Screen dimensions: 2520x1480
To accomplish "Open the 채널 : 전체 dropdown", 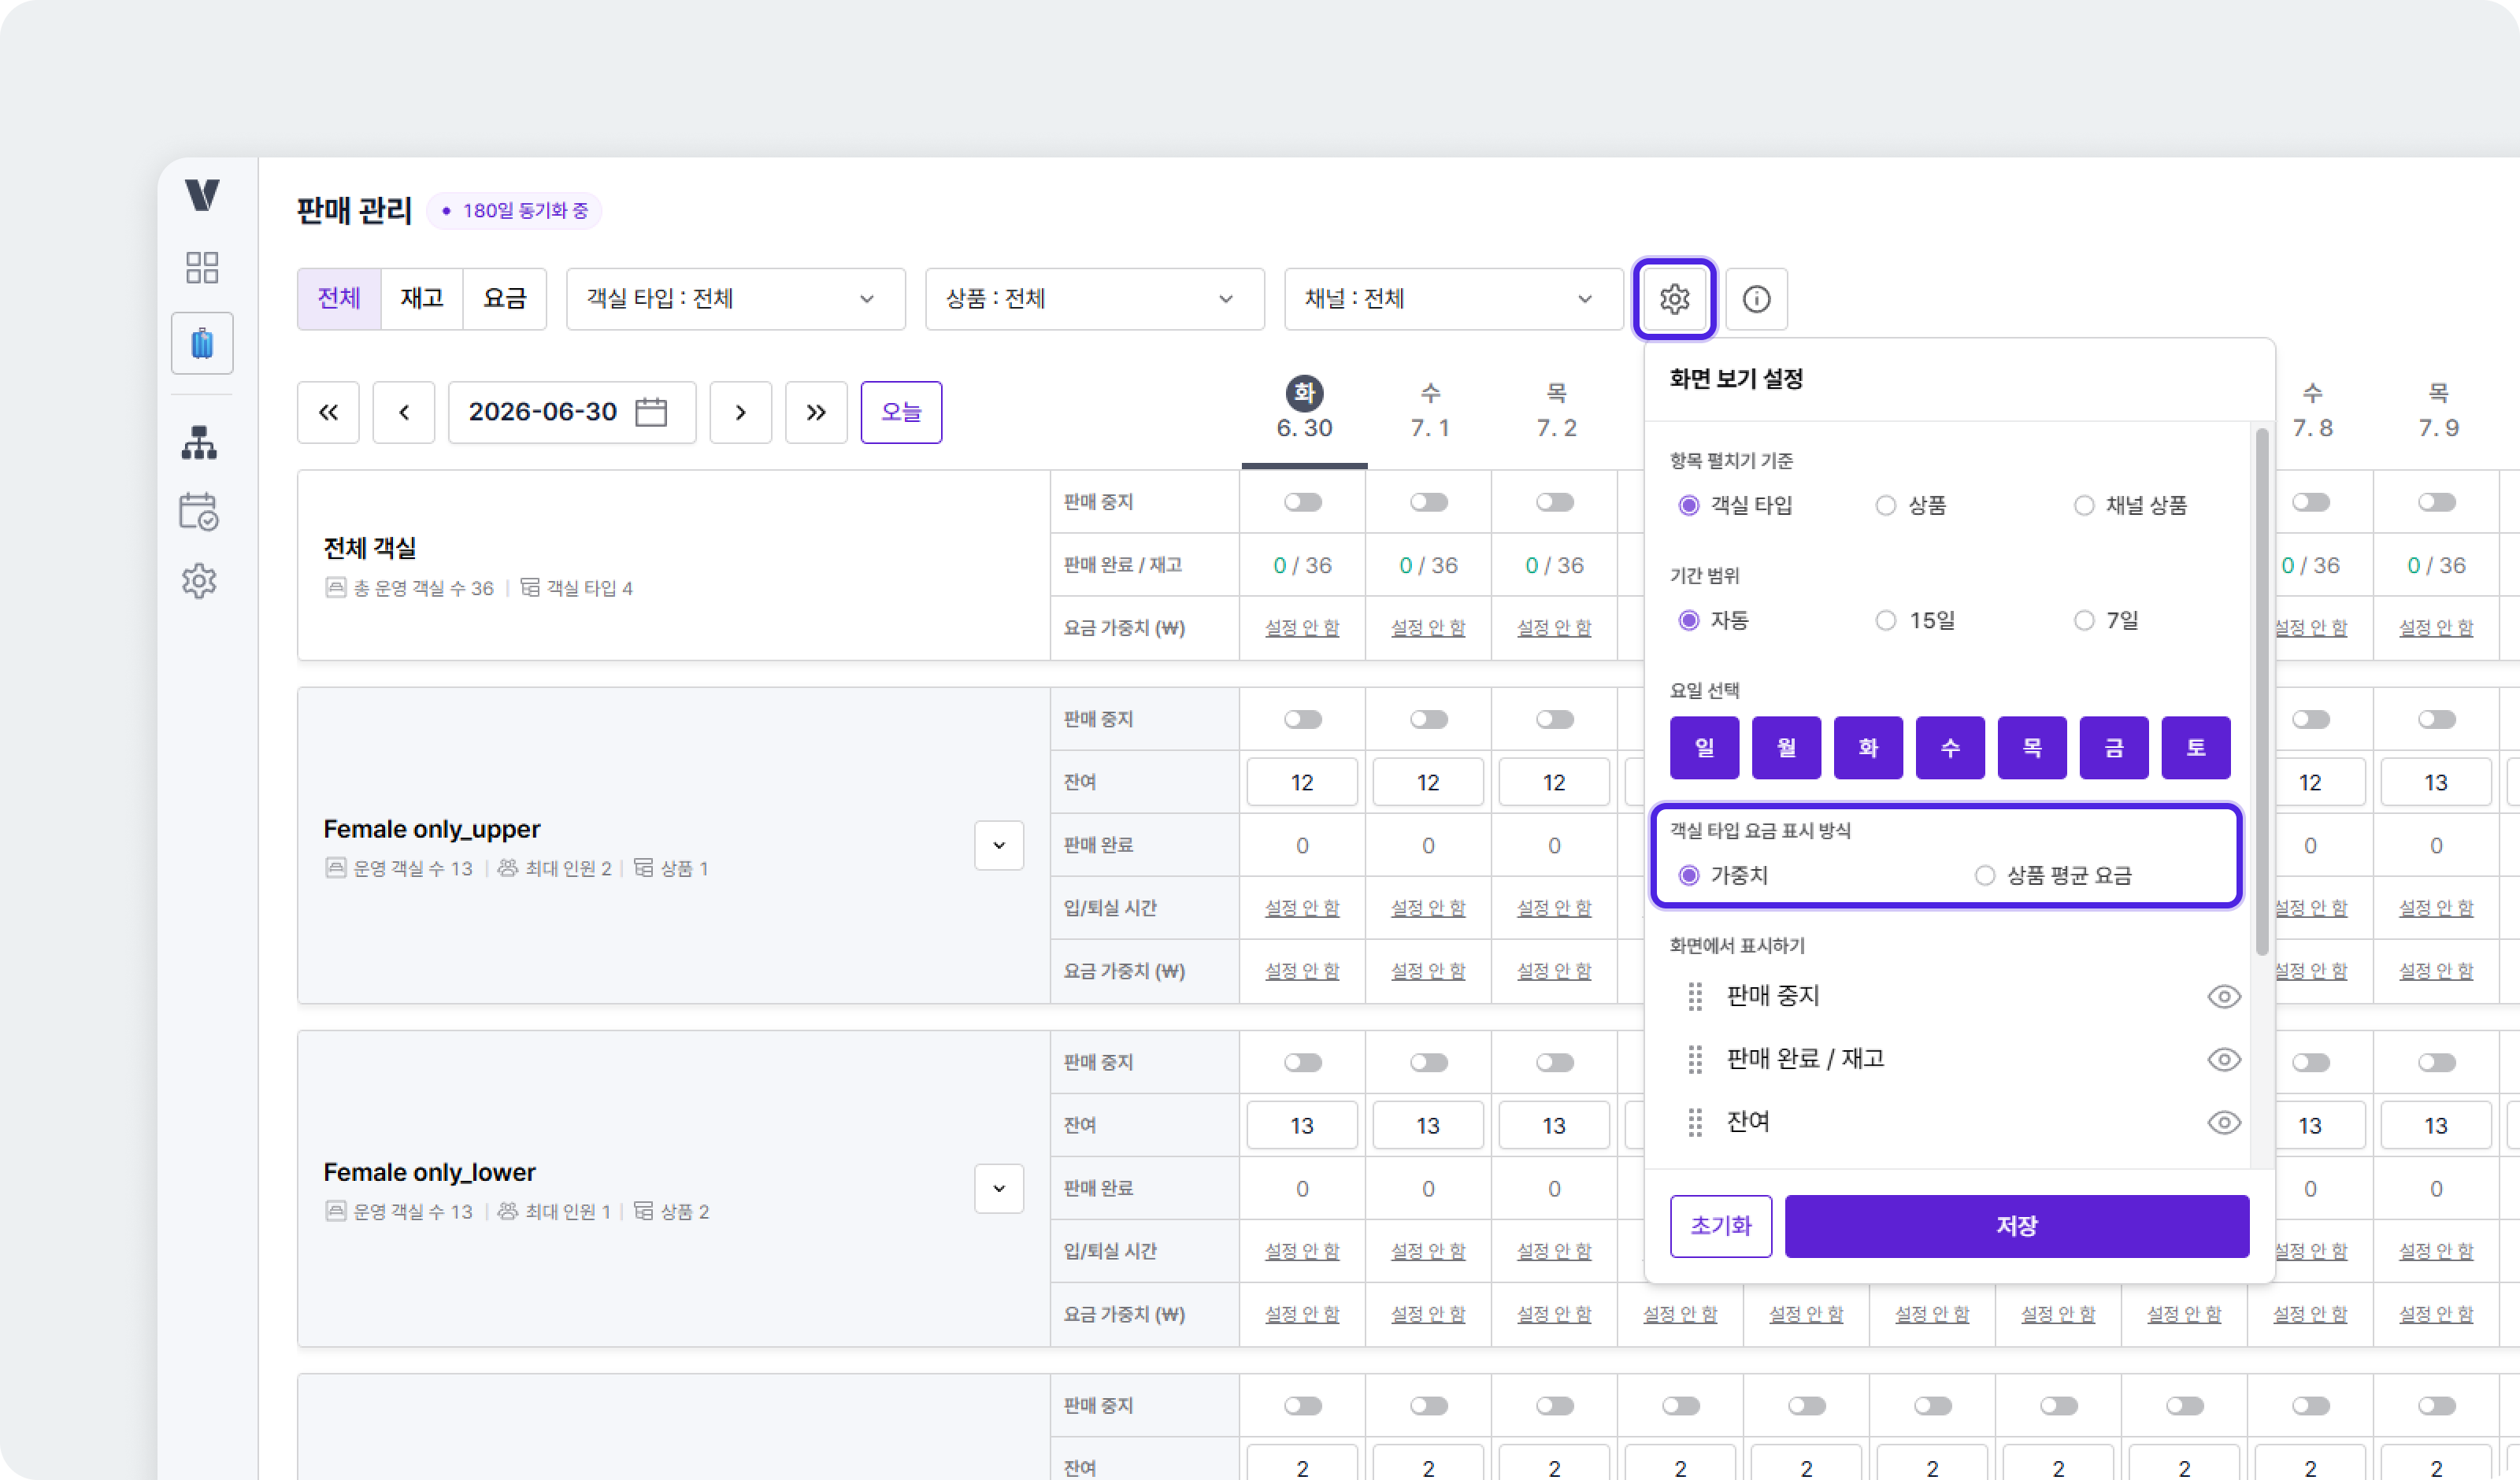I will coord(1453,298).
